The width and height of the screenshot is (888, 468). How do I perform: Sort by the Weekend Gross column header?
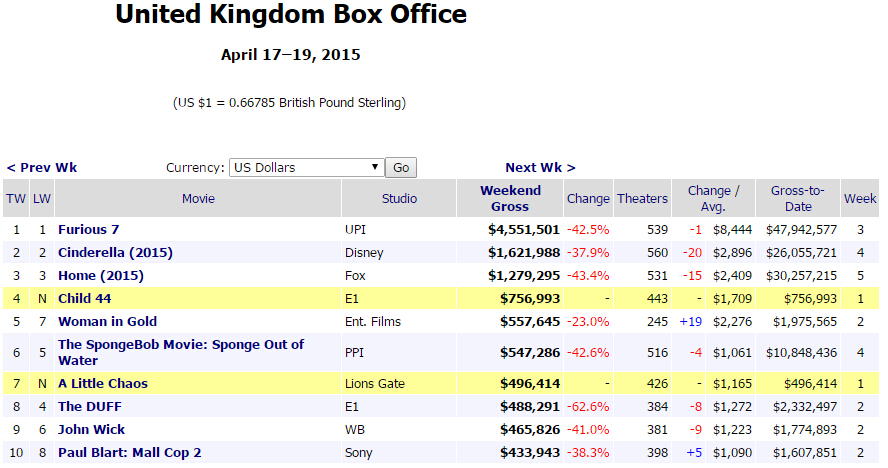coord(510,198)
